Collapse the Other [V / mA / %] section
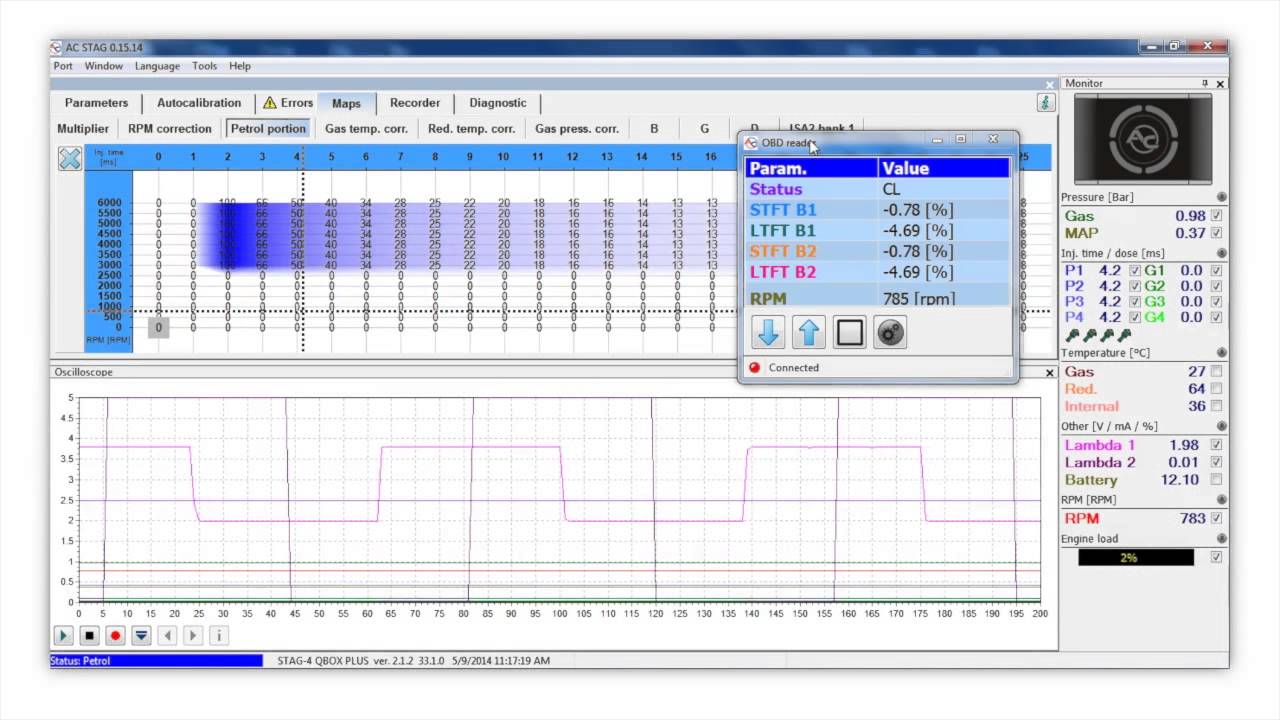The image size is (1280, 720). click(x=1221, y=426)
